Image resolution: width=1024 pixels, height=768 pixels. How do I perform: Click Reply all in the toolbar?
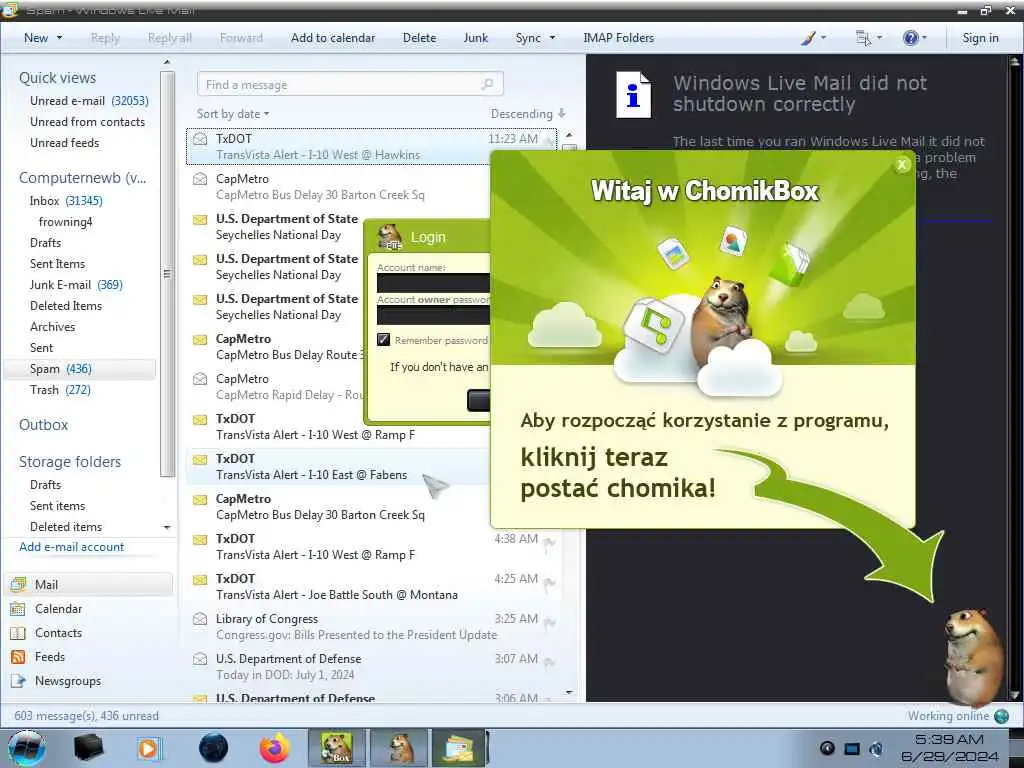coord(170,38)
